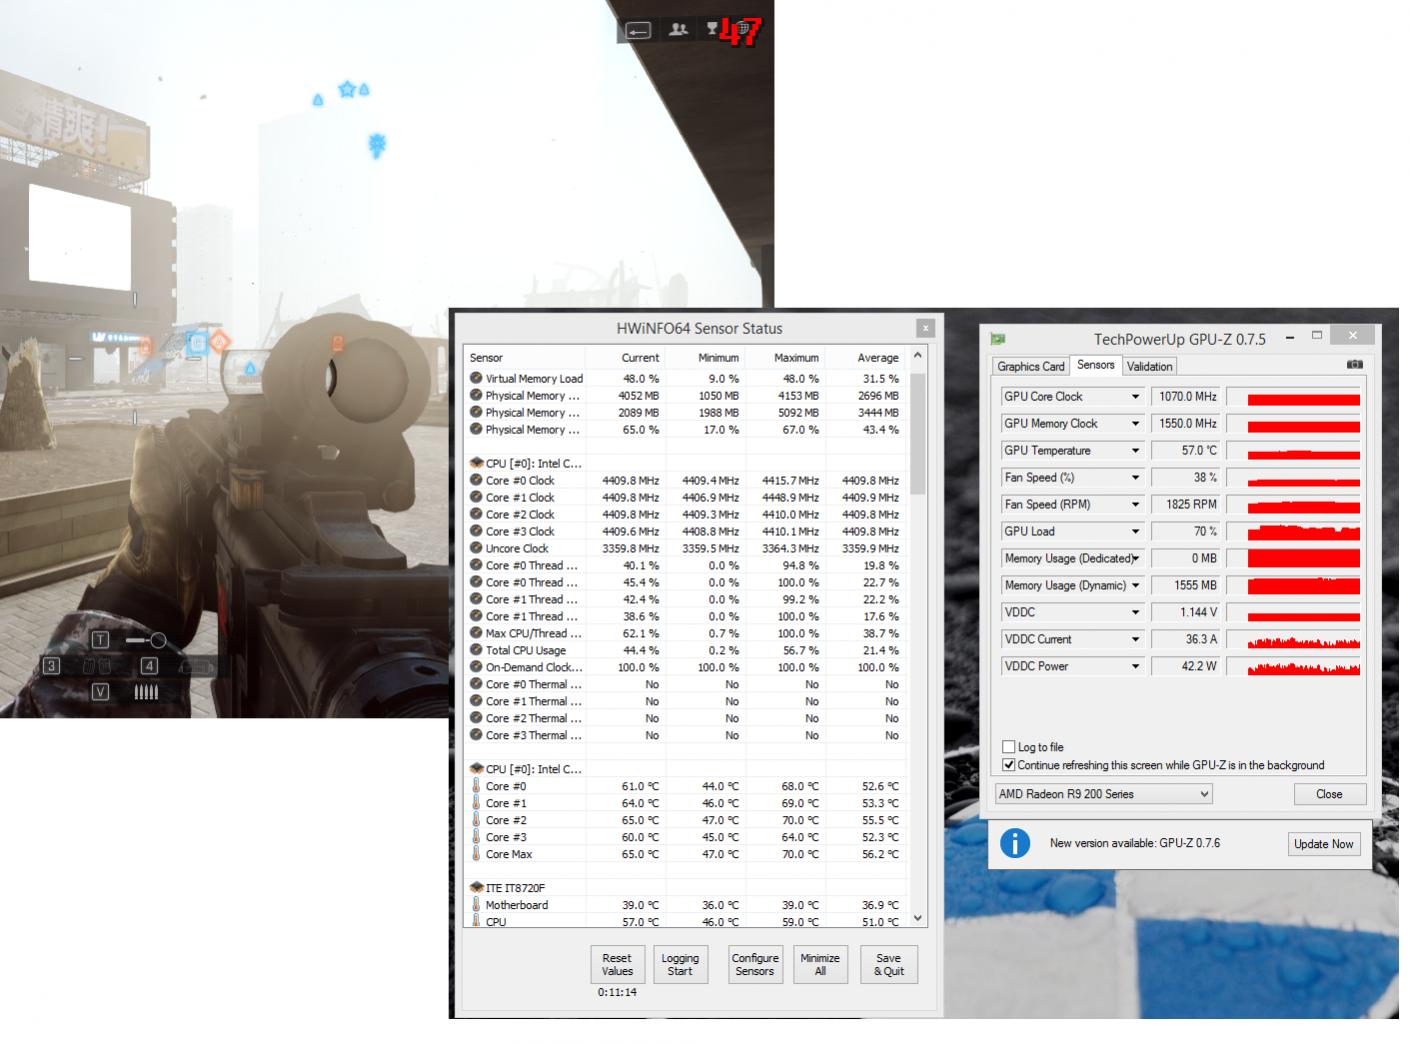Click the Motherboard thermometer icon
Screen dimensions: 1410x1044
point(476,905)
